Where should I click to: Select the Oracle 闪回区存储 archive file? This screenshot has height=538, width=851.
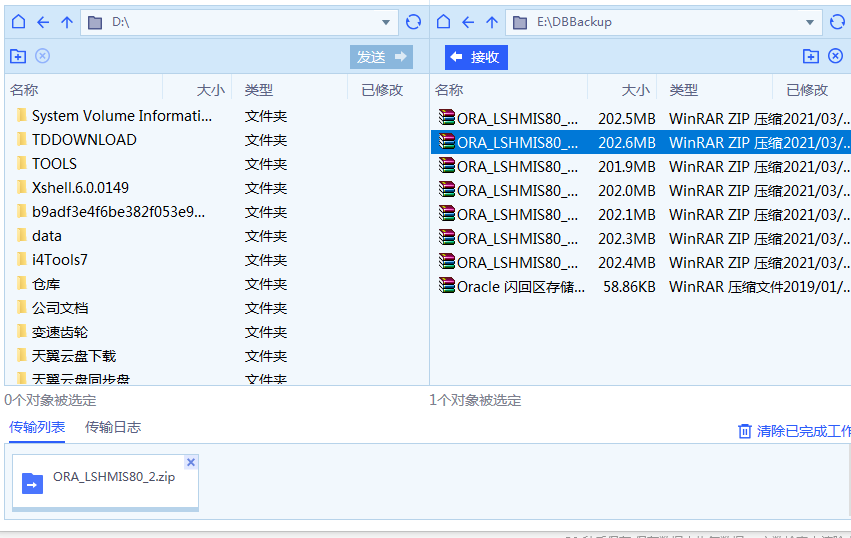click(517, 286)
